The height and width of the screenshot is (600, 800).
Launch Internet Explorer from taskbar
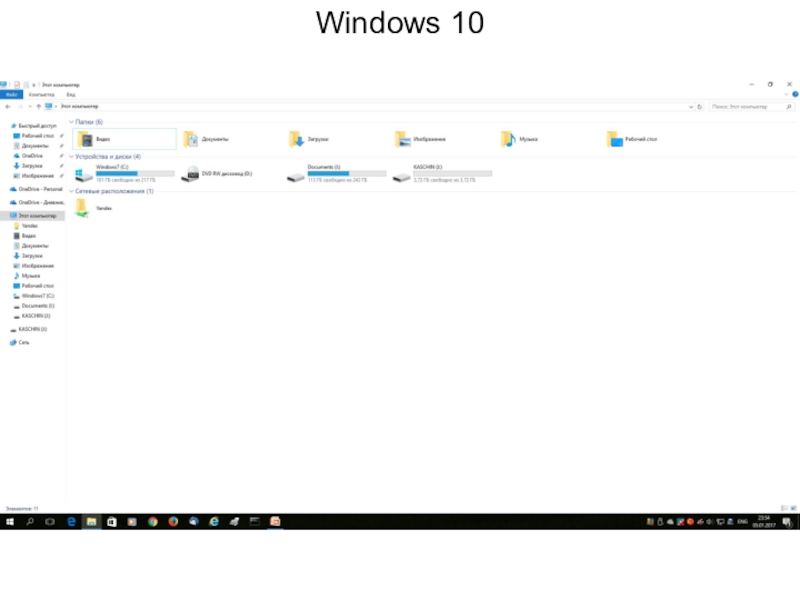214,521
